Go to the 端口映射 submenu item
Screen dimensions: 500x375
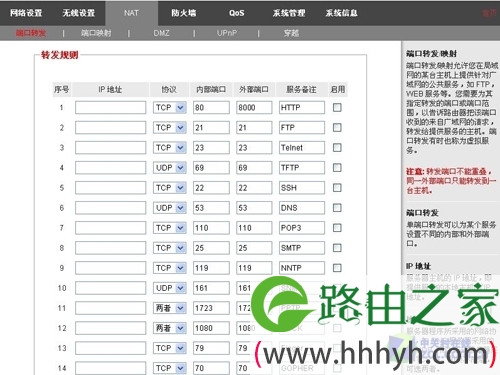tap(96, 33)
